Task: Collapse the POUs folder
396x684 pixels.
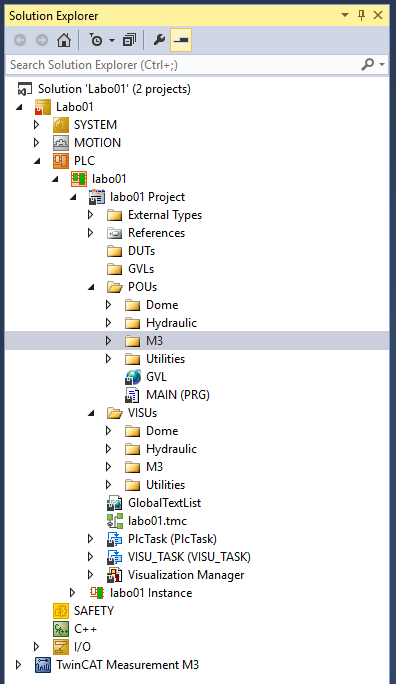Action: [x=91, y=287]
